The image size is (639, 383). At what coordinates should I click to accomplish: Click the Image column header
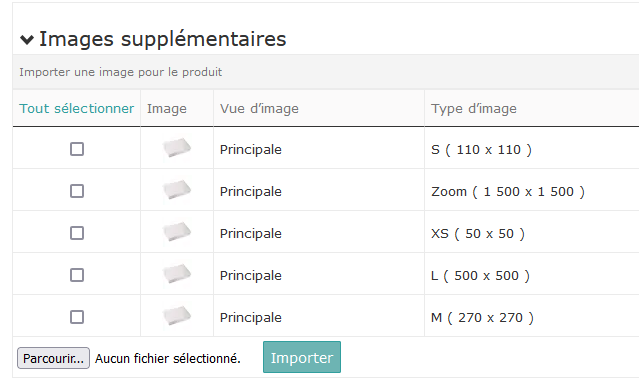click(x=167, y=109)
